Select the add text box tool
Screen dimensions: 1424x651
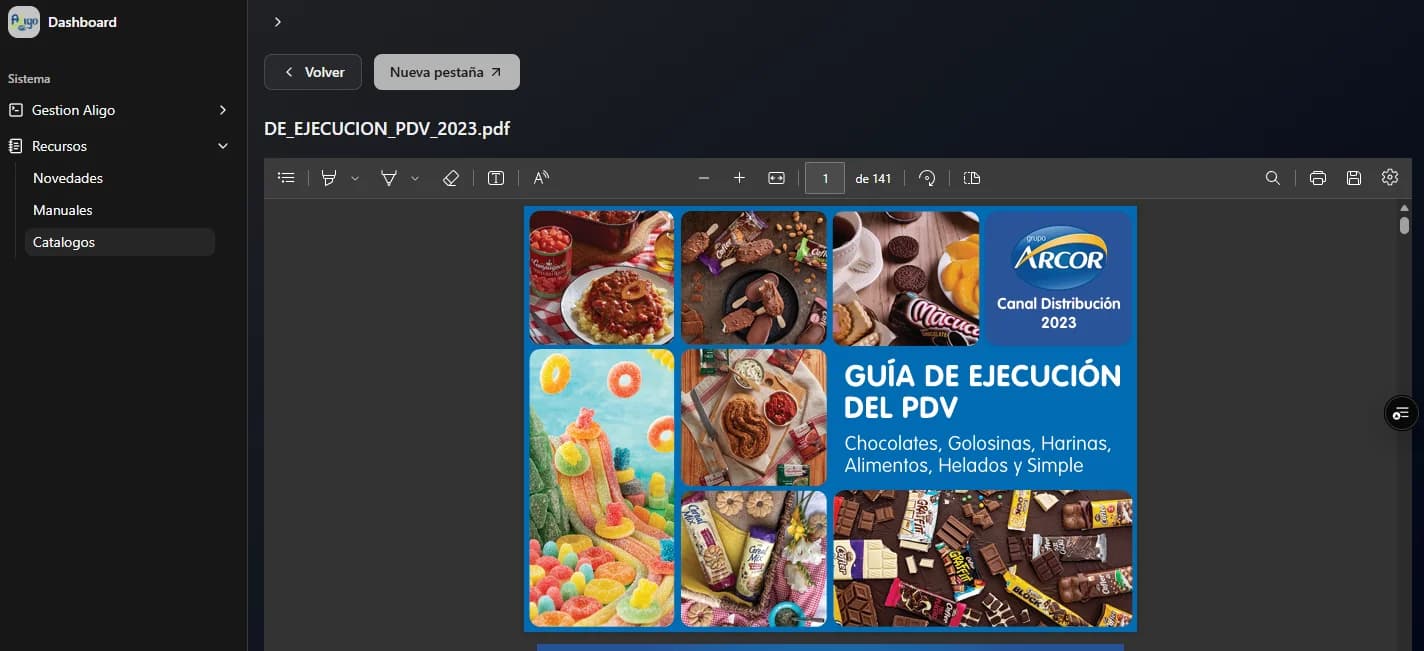[495, 178]
